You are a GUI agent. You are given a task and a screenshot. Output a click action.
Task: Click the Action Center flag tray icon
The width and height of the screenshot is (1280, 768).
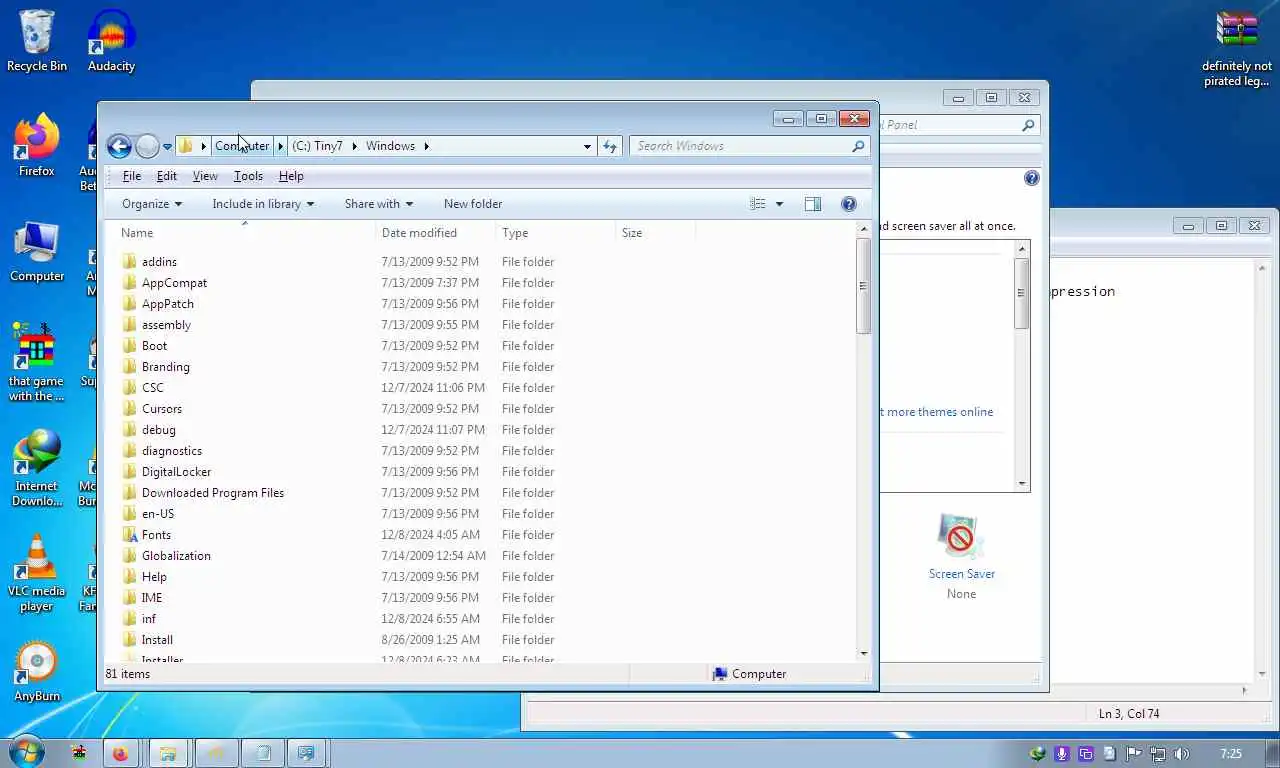[x=1134, y=754]
